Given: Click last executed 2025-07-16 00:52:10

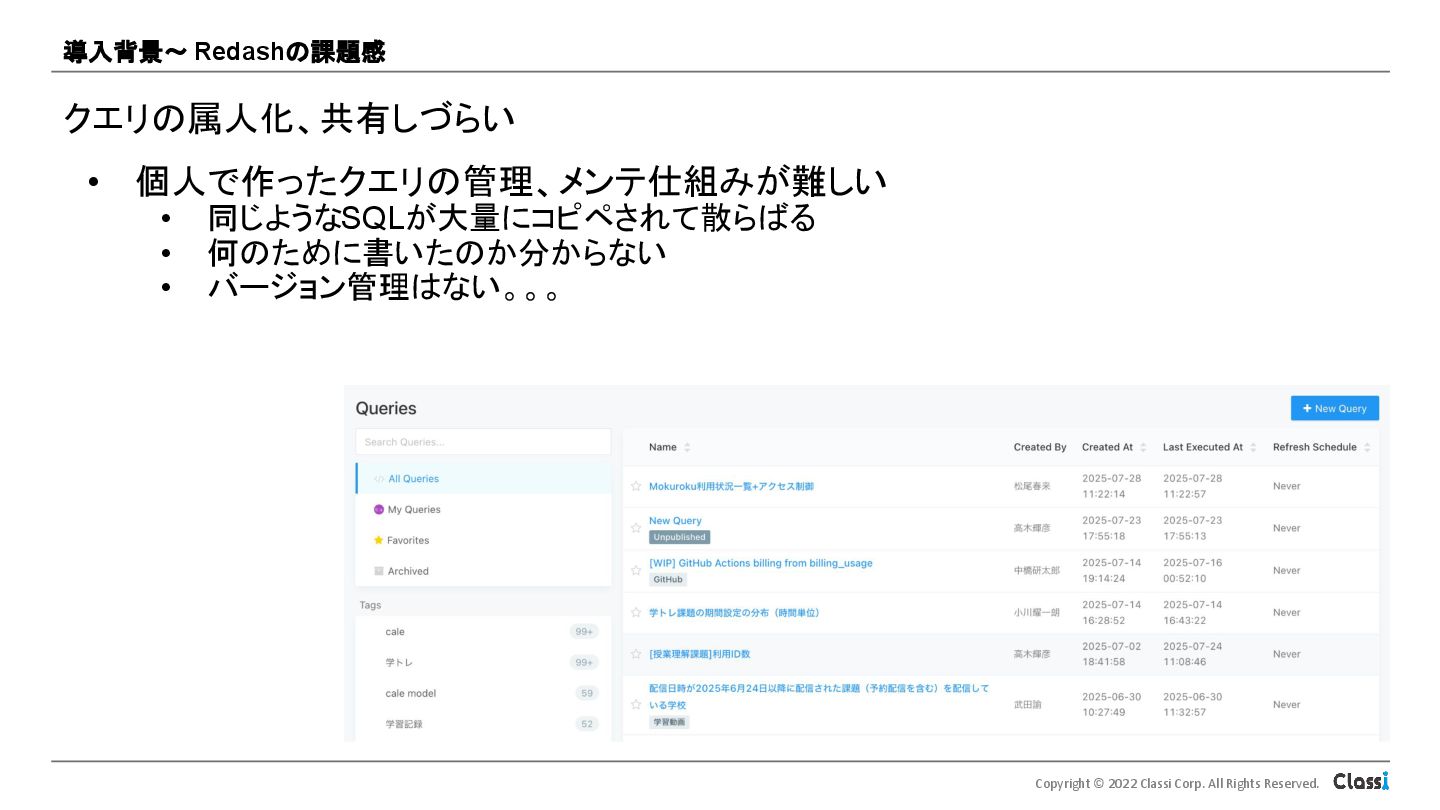Looking at the screenshot, I should point(1192,570).
